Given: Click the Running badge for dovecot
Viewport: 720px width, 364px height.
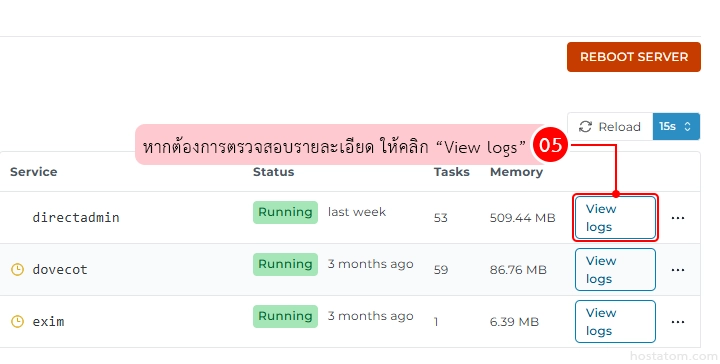Looking at the screenshot, I should click(x=285, y=264).
